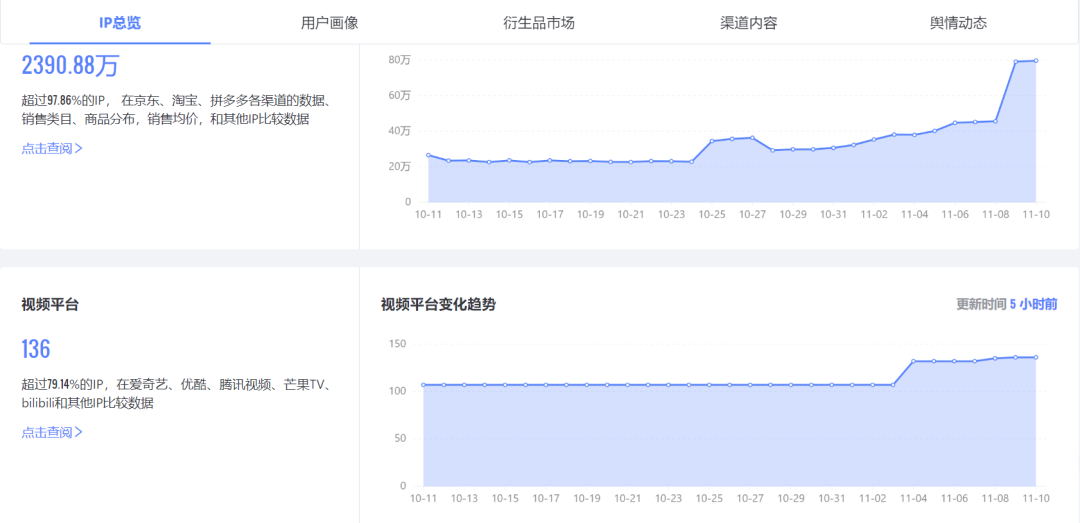This screenshot has height=523, width=1080.
Task: Select the 10-11 first point on sales chart
Action: (428, 155)
